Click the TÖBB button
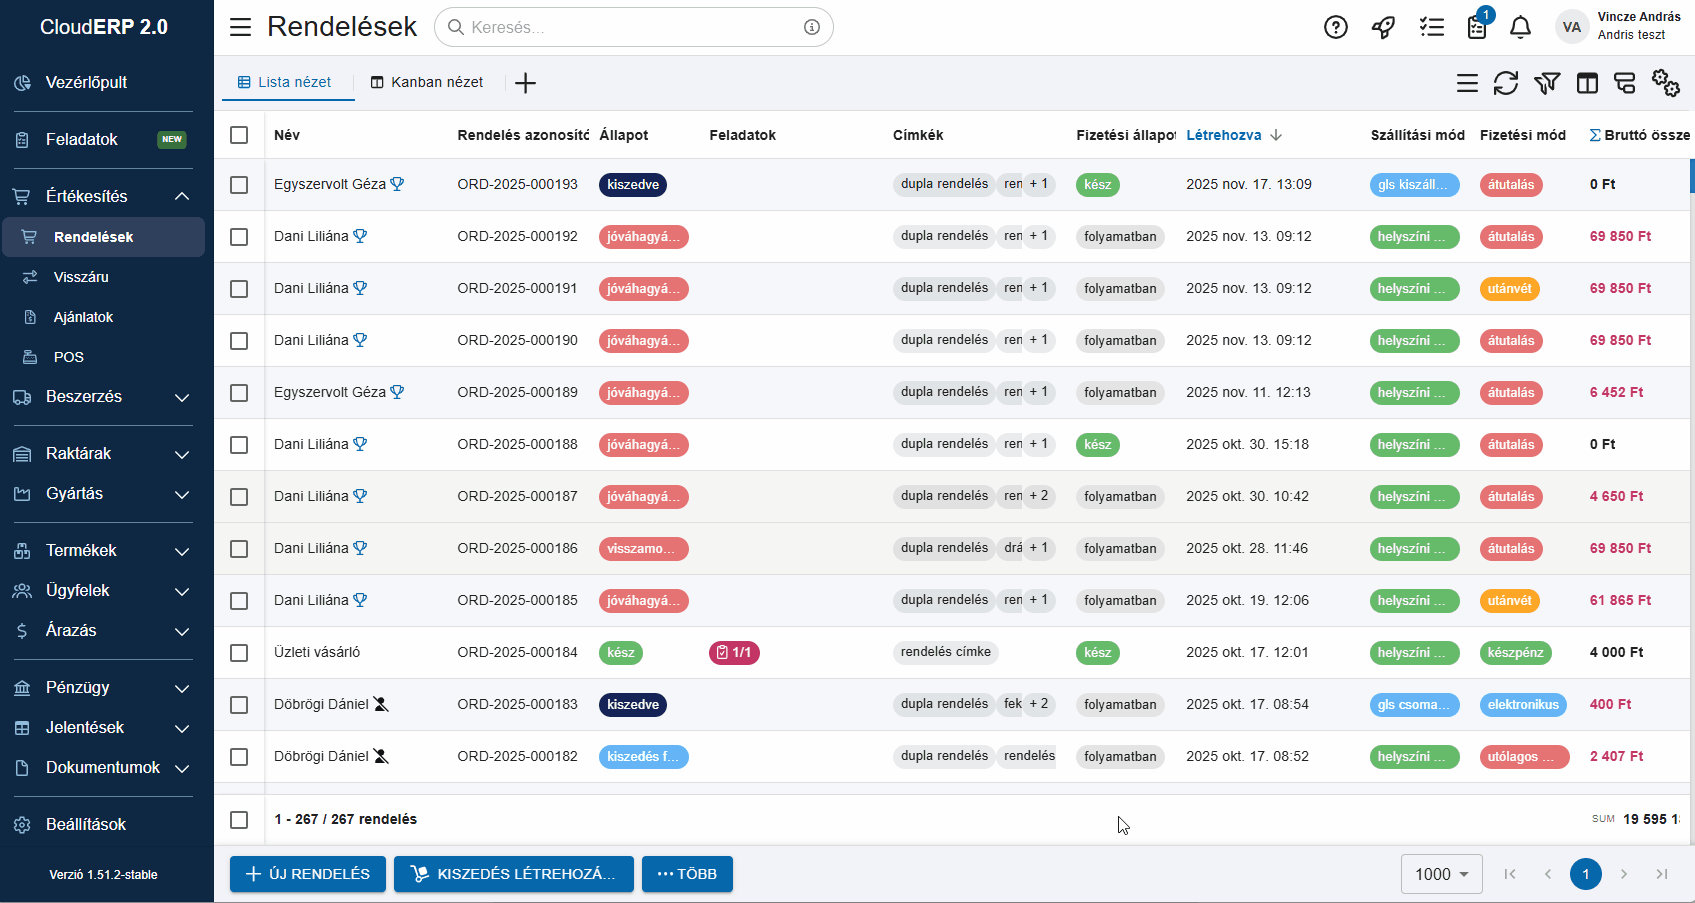Image resolution: width=1695 pixels, height=903 pixels. [687, 874]
